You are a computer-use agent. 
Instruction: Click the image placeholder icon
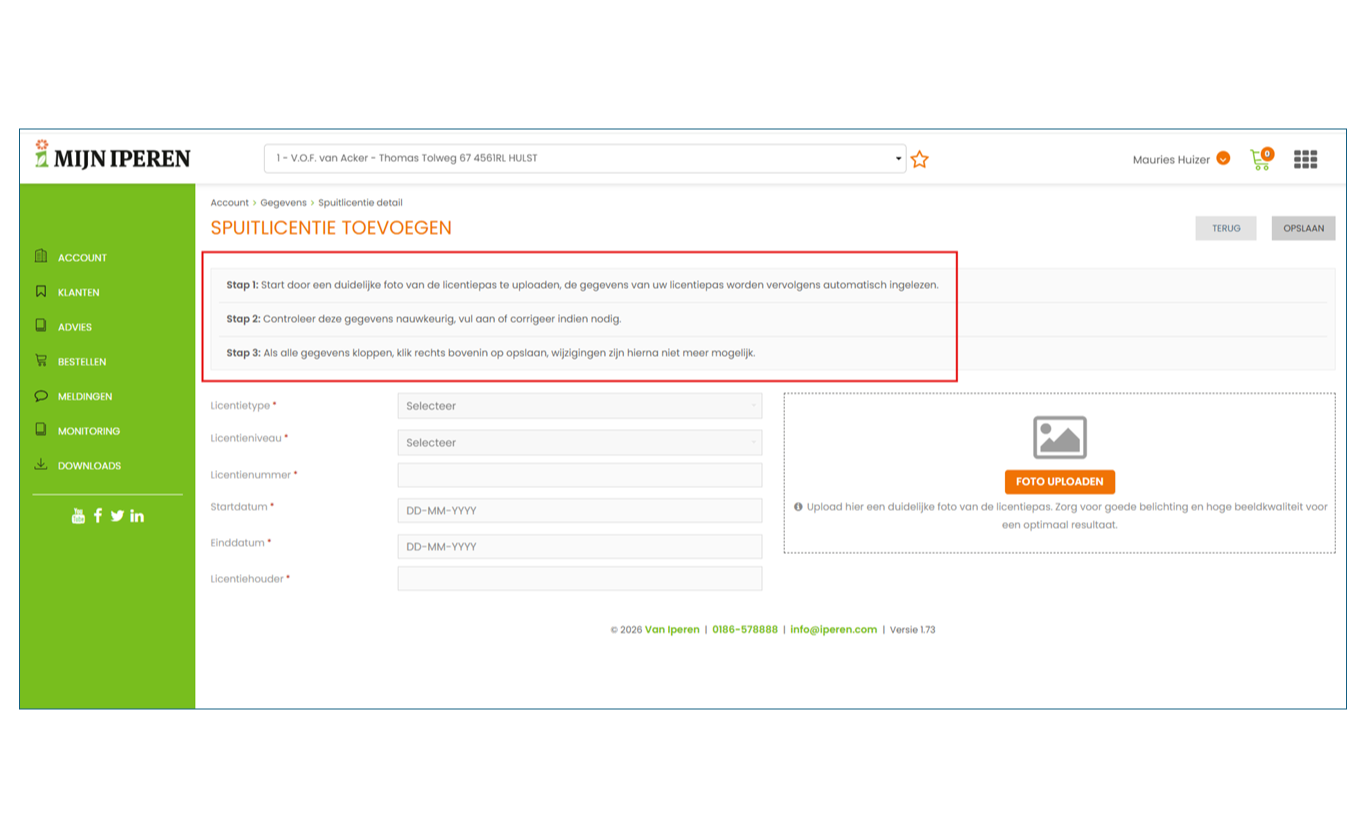click(1059, 437)
